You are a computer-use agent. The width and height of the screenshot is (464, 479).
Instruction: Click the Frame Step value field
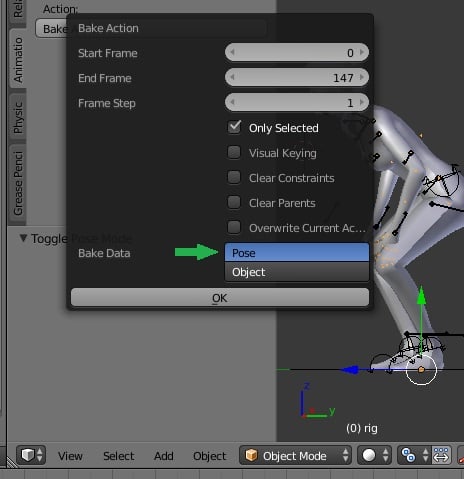[x=297, y=103]
